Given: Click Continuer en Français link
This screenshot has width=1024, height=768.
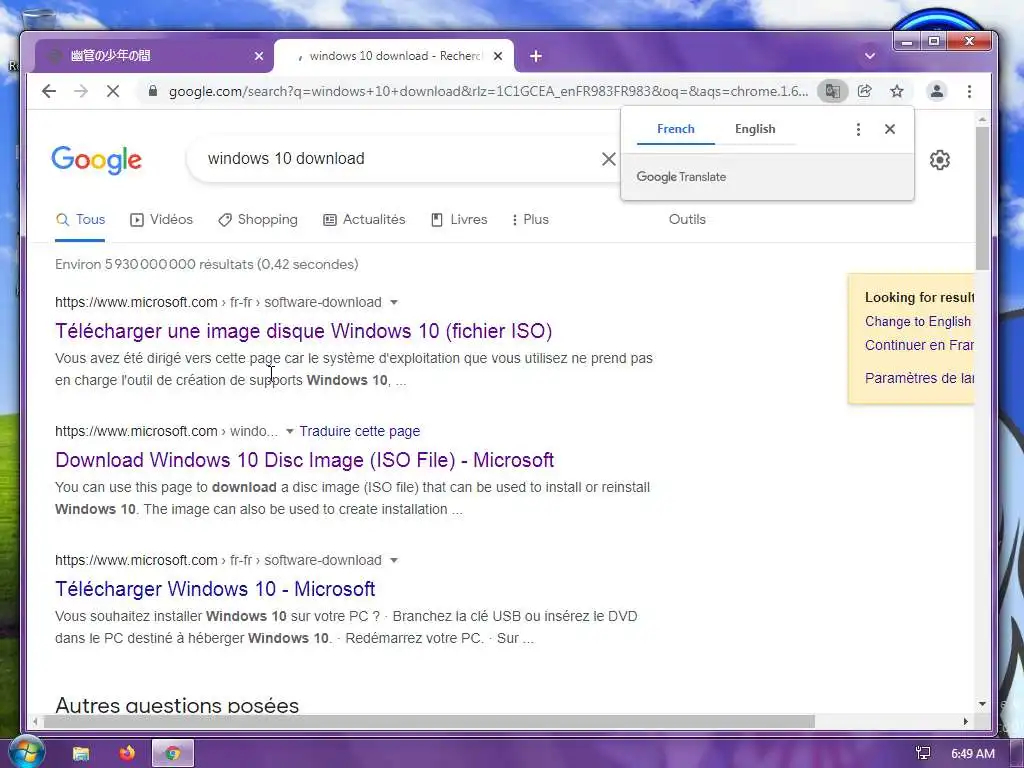Looking at the screenshot, I should pyautogui.click(x=919, y=345).
